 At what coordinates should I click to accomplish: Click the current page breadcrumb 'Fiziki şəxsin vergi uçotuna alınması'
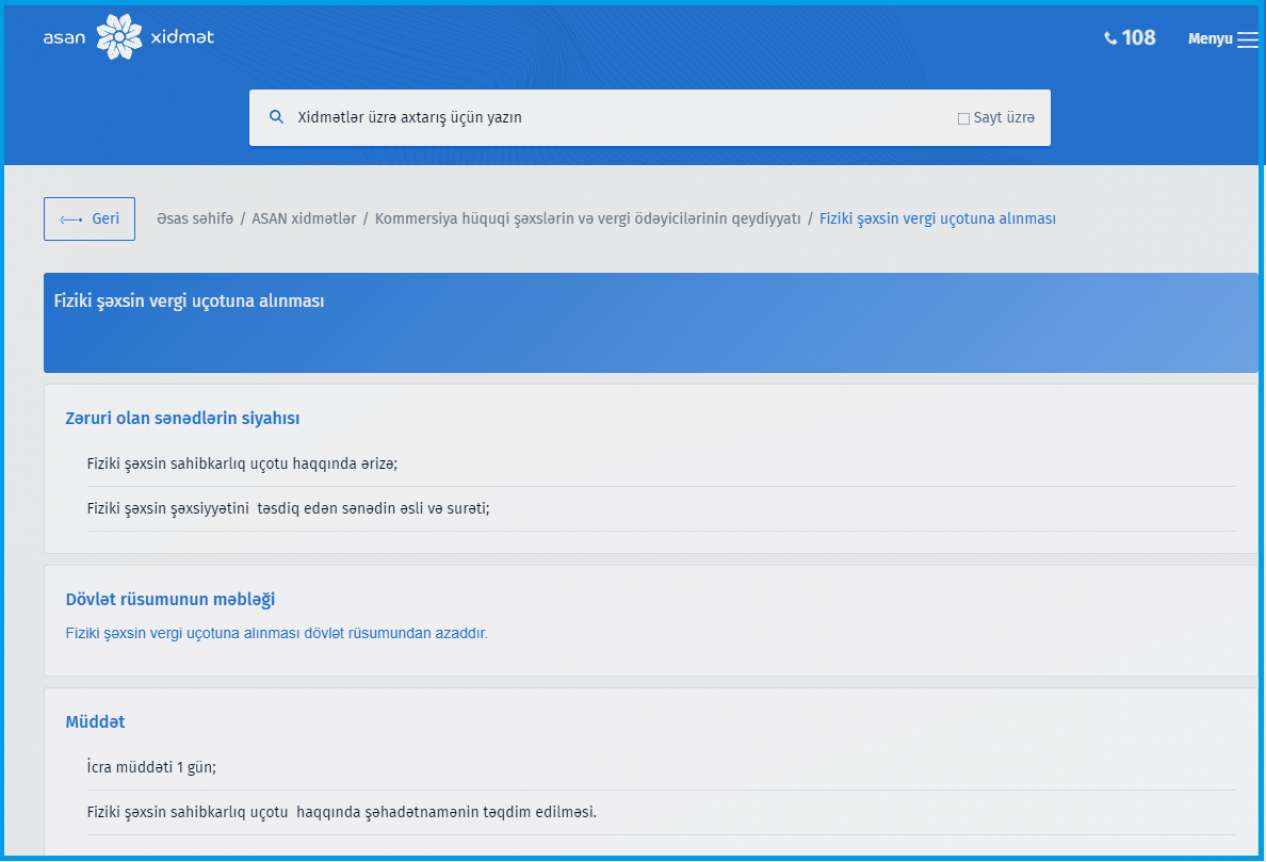click(x=937, y=219)
